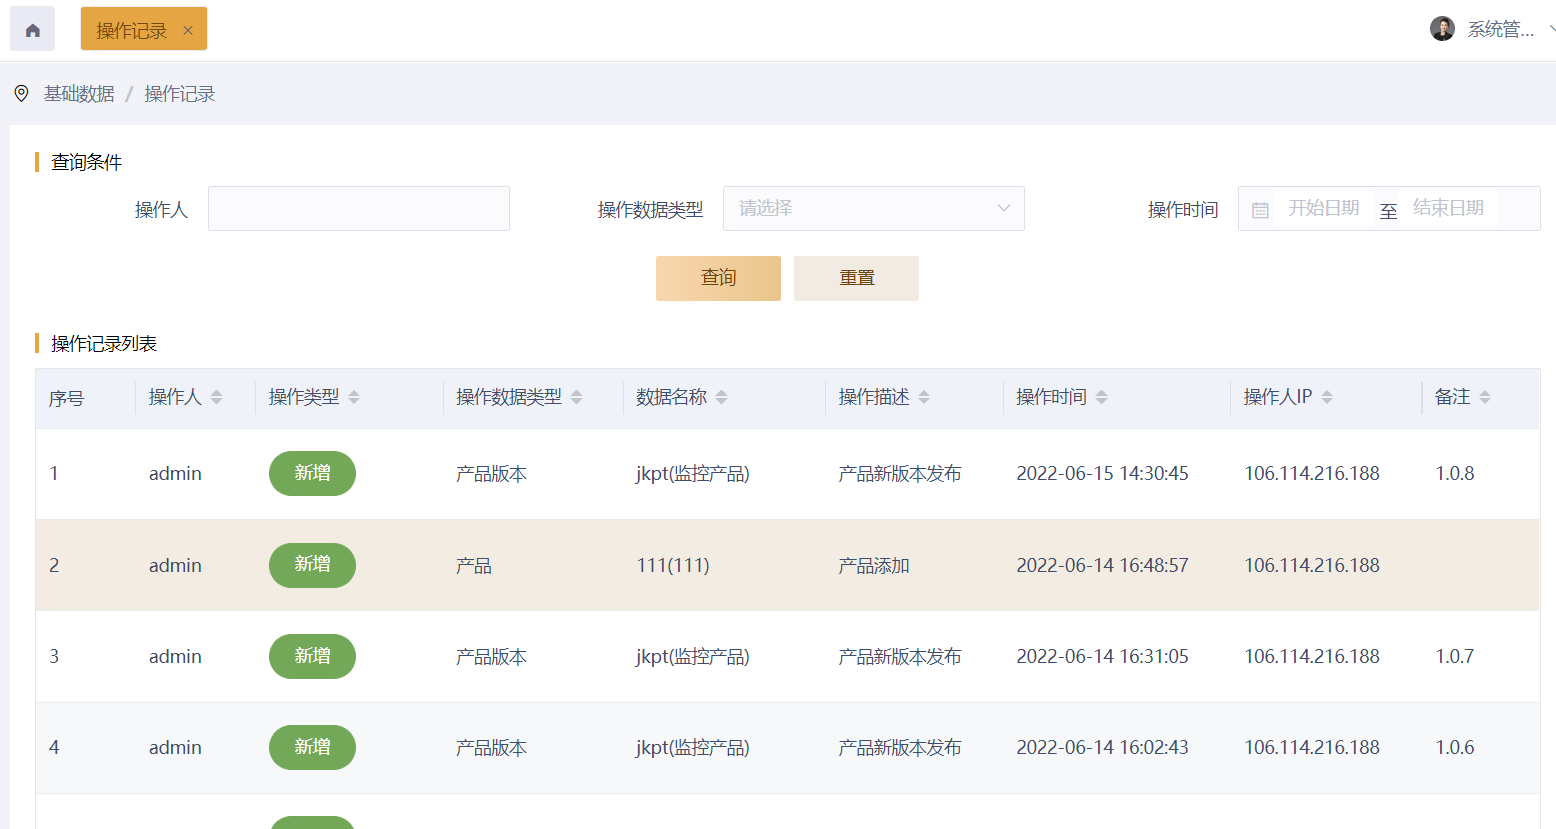Image resolution: width=1556 pixels, height=829 pixels.
Task: Sort by 备注 column arrows
Action: 1485,397
